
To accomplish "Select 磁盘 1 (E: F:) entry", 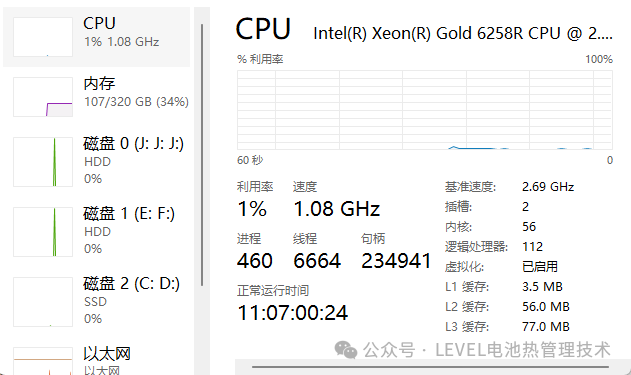I will click(97, 232).
